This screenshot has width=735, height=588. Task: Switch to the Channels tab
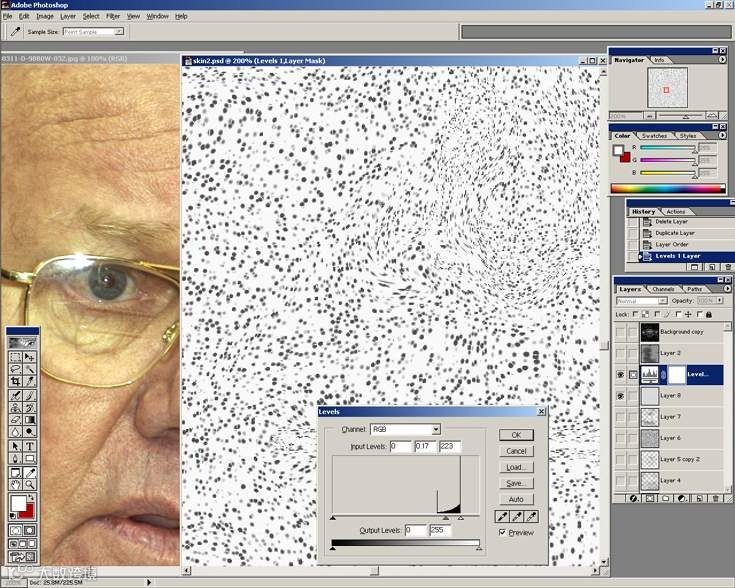click(663, 289)
